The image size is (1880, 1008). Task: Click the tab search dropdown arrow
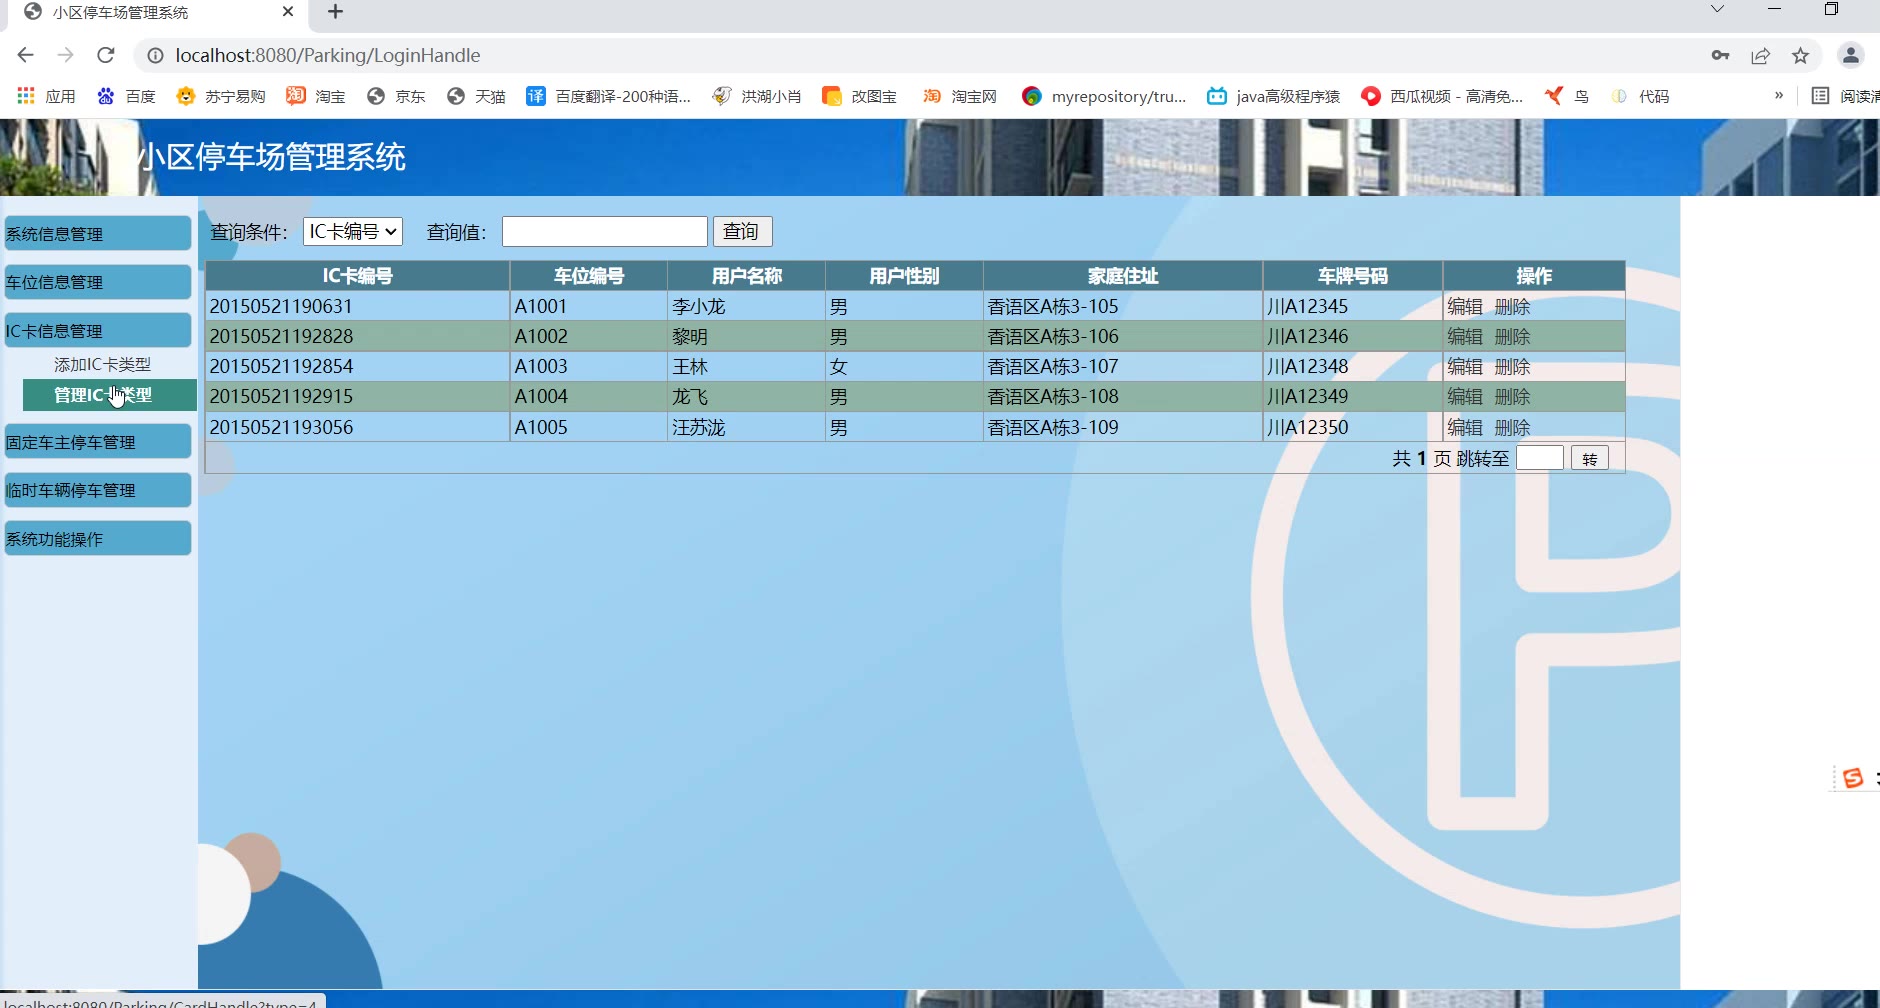pyautogui.click(x=1717, y=10)
